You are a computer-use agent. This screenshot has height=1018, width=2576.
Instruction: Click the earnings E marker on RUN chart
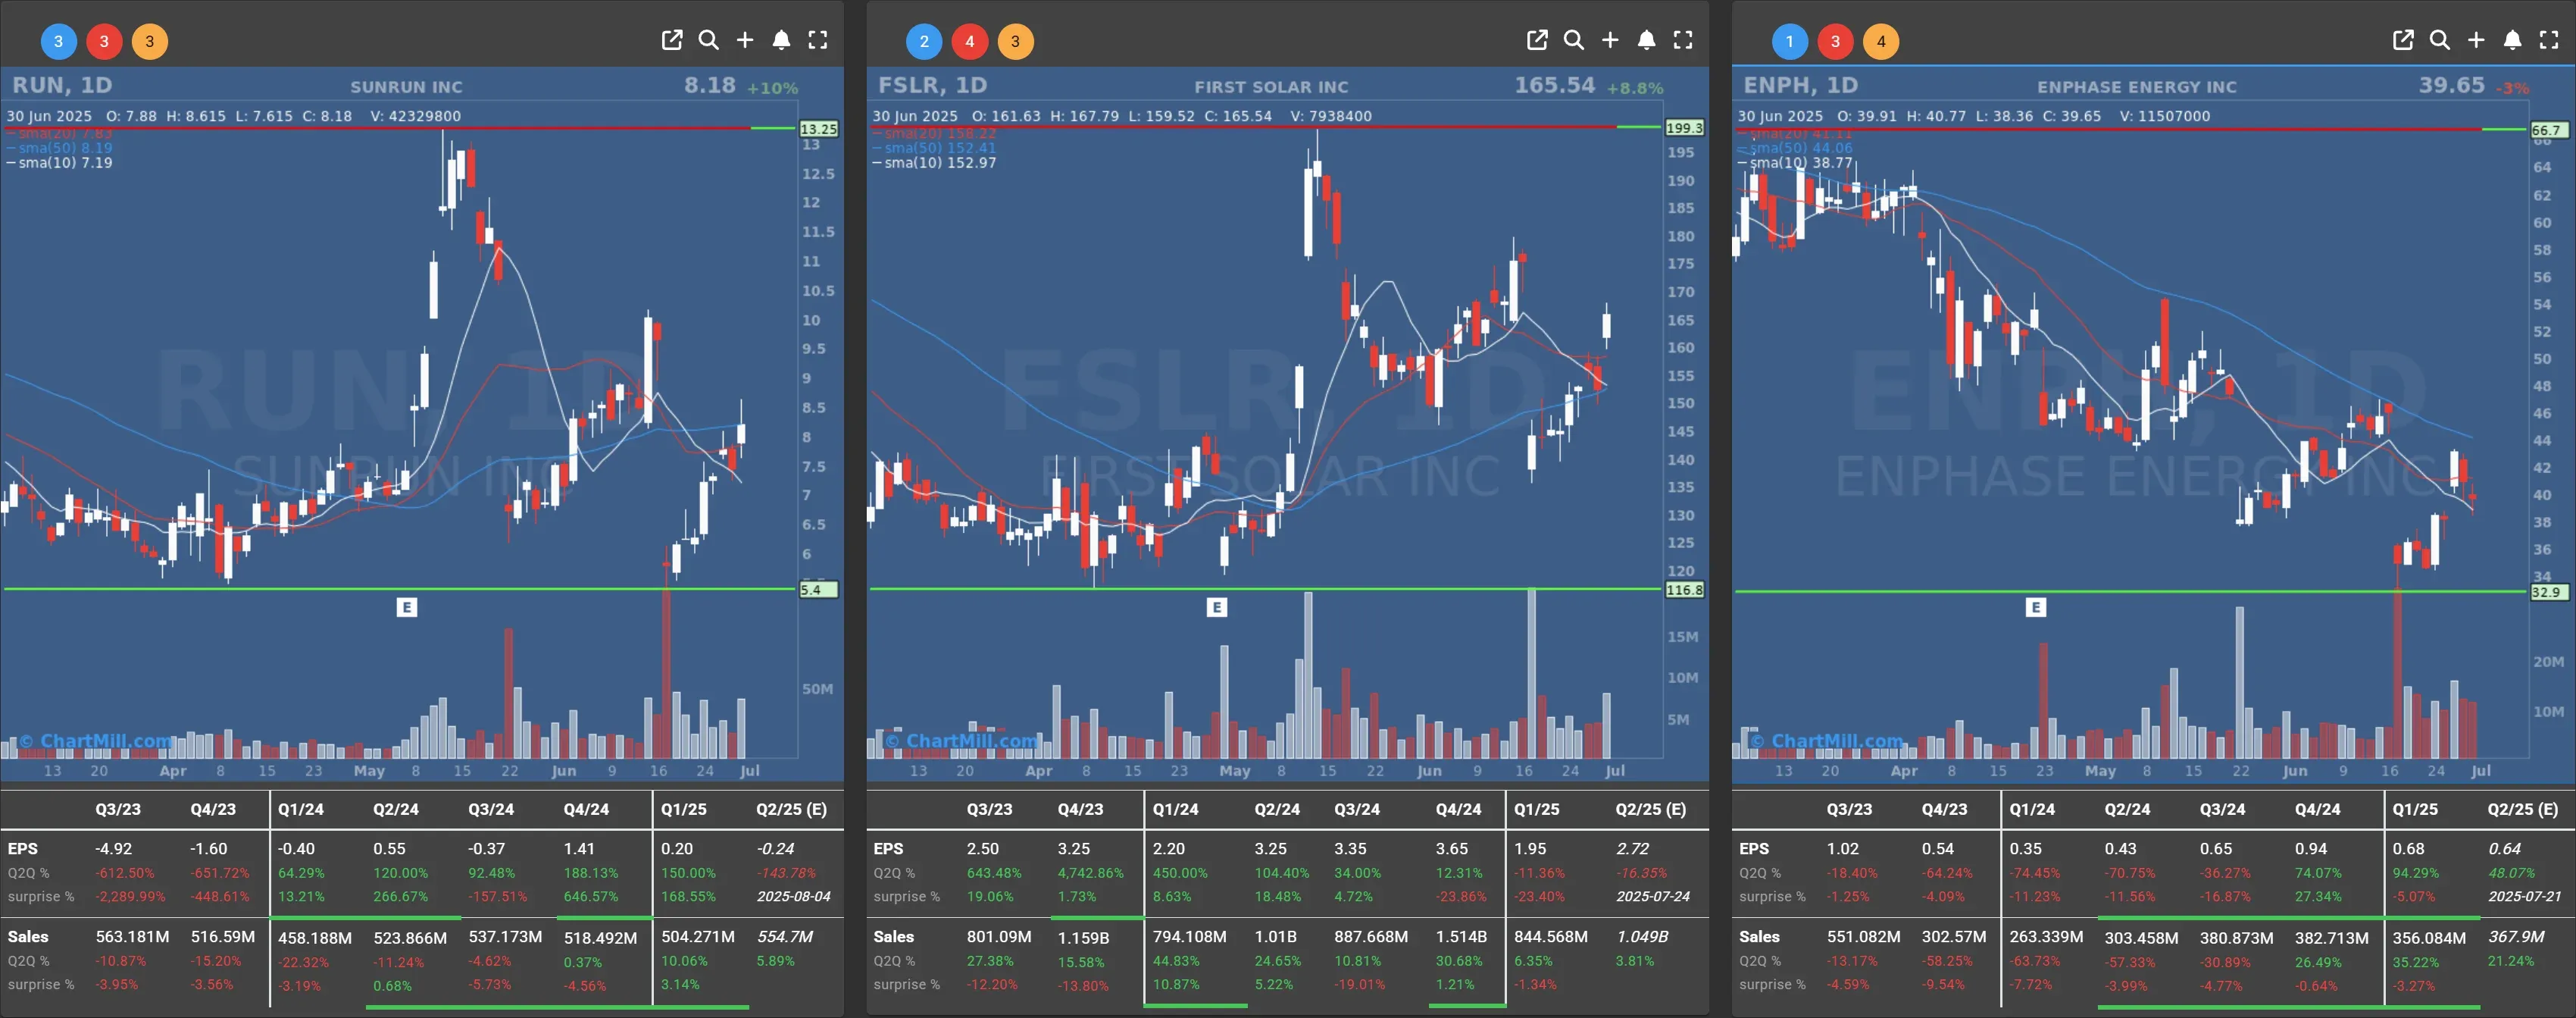point(406,607)
